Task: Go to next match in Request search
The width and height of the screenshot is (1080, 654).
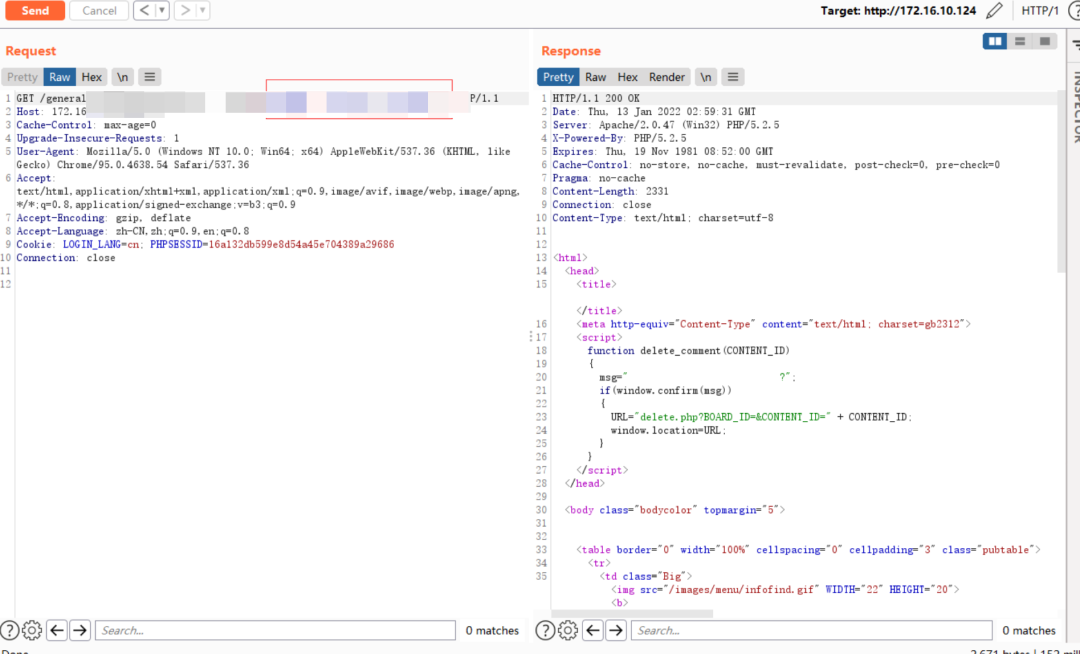Action: coord(80,630)
